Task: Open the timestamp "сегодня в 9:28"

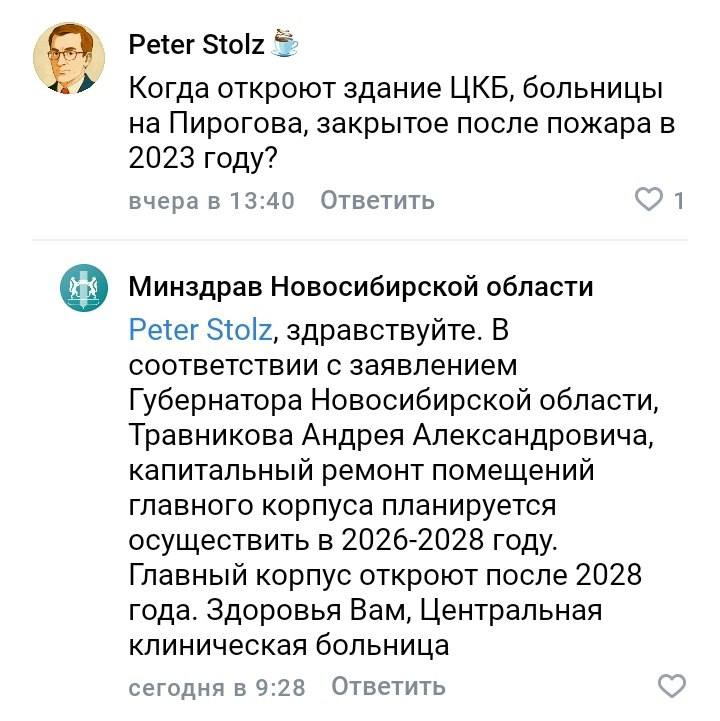Action: pos(217,687)
